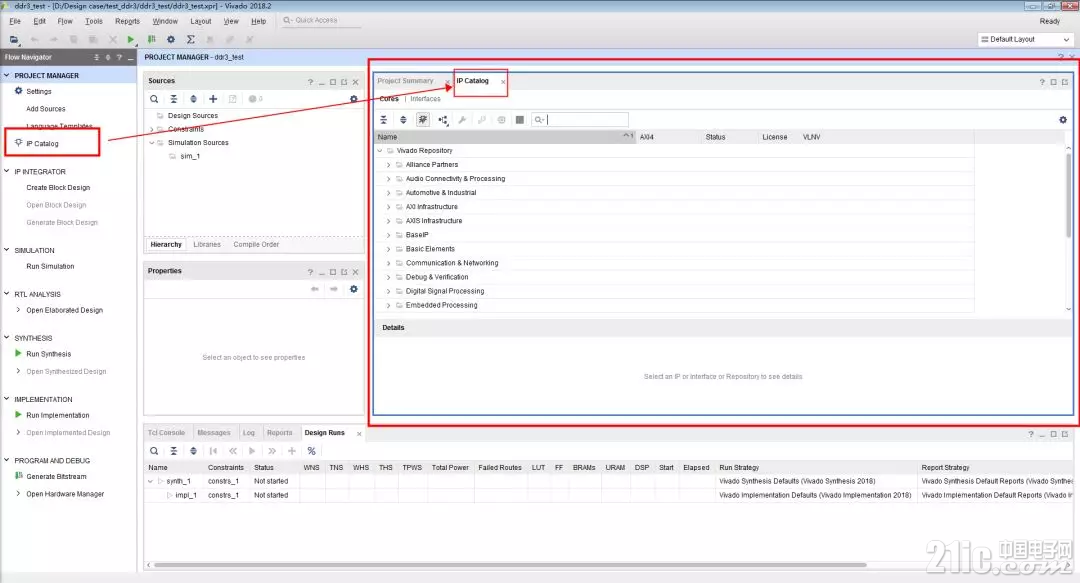1080x583 pixels.
Task: Select the Digital Signal Processing folder row
Action: point(675,292)
